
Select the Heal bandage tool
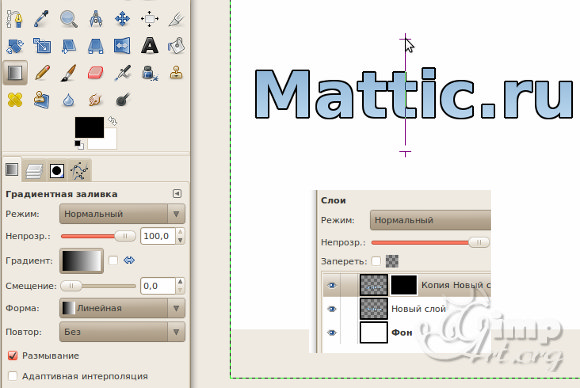point(15,100)
